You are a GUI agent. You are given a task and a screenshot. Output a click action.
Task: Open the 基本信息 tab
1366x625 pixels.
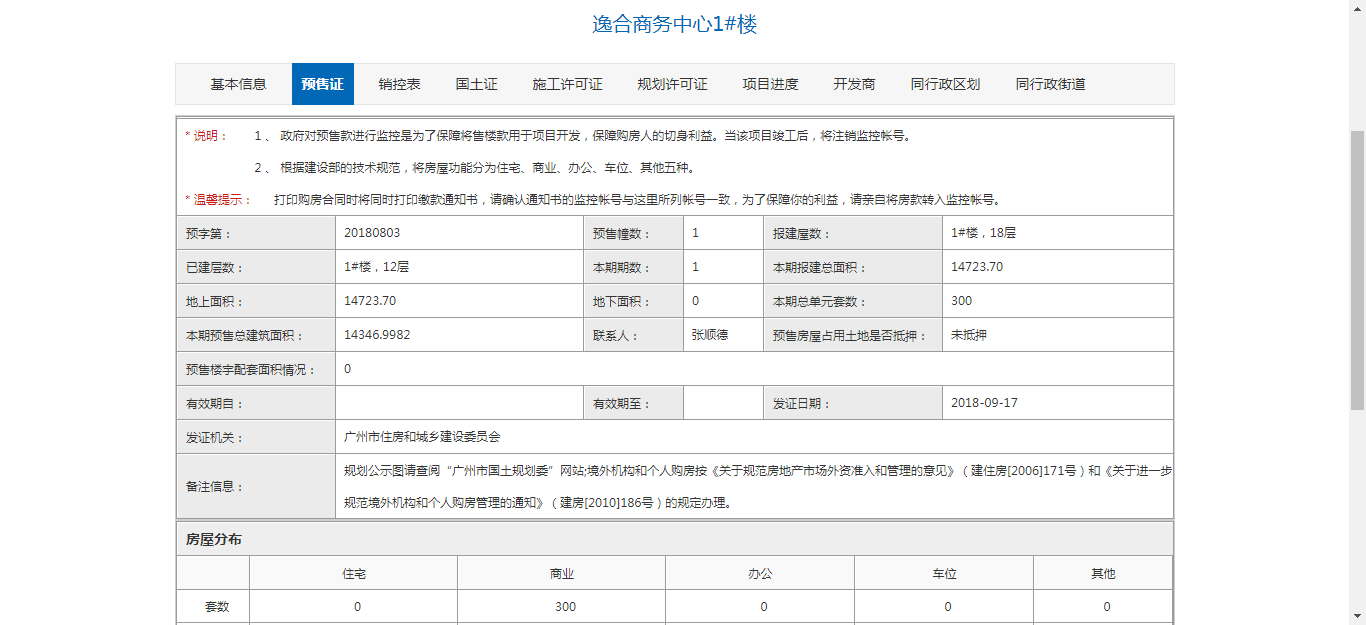point(238,84)
